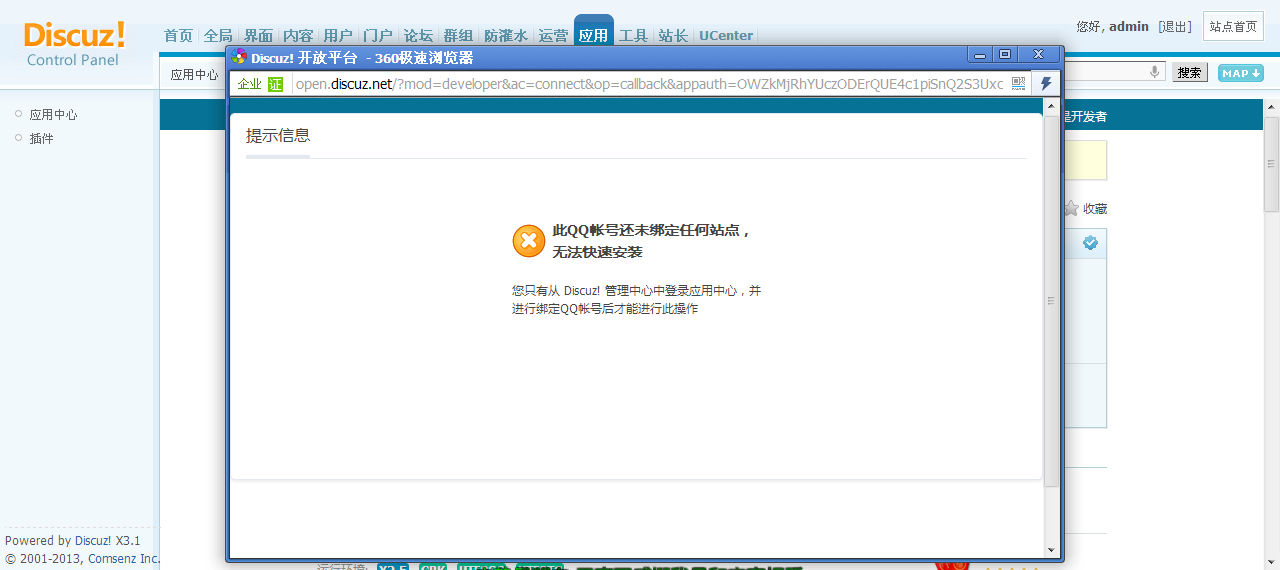Click the orange error X icon
Screen dimensions: 1280x570
[x=529, y=241]
